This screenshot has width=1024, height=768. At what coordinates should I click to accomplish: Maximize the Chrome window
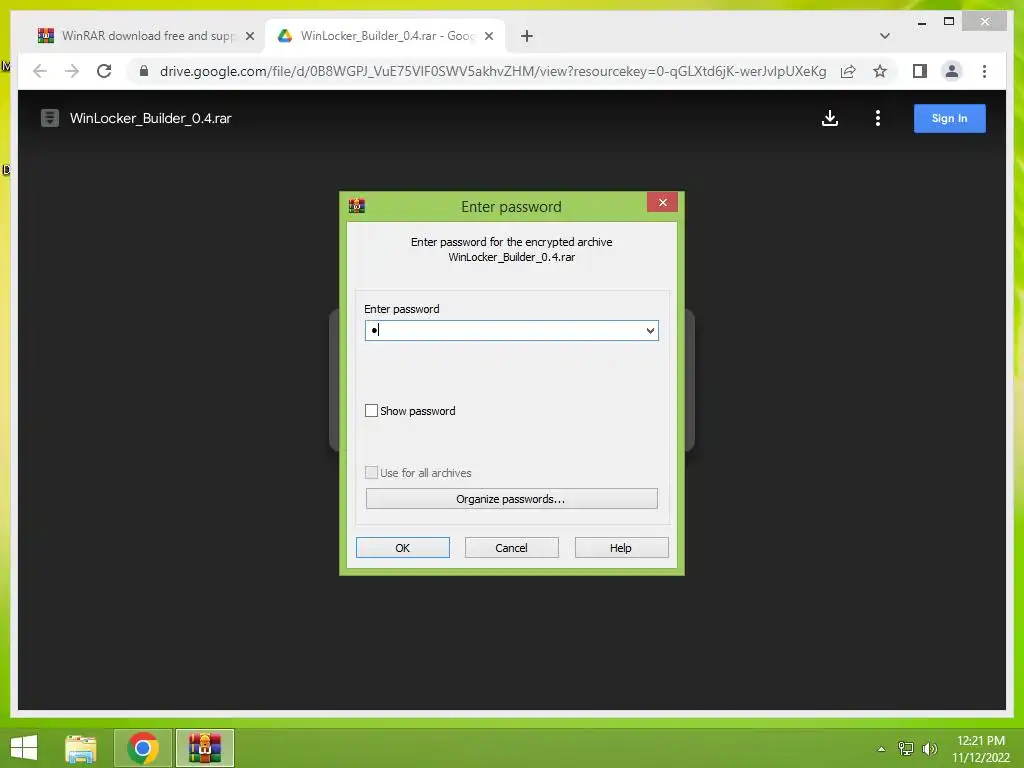click(949, 22)
